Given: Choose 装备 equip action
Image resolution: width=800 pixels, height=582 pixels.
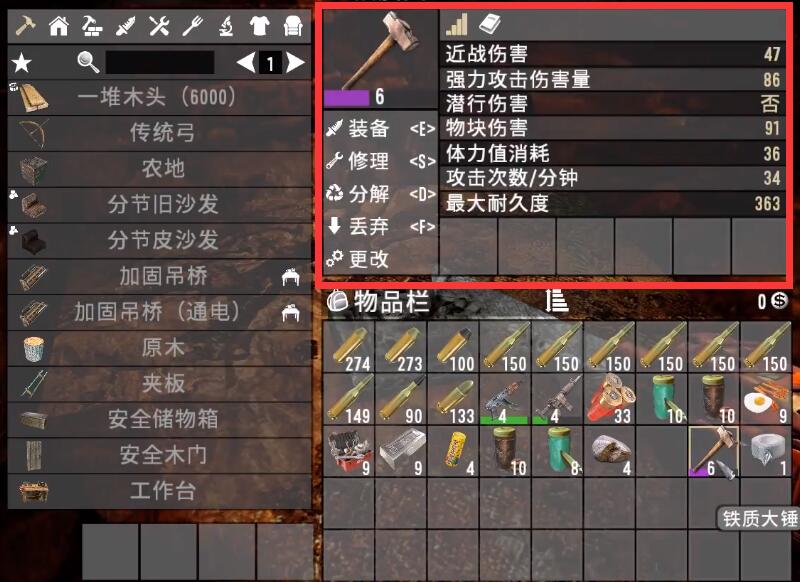Looking at the screenshot, I should tap(381, 129).
